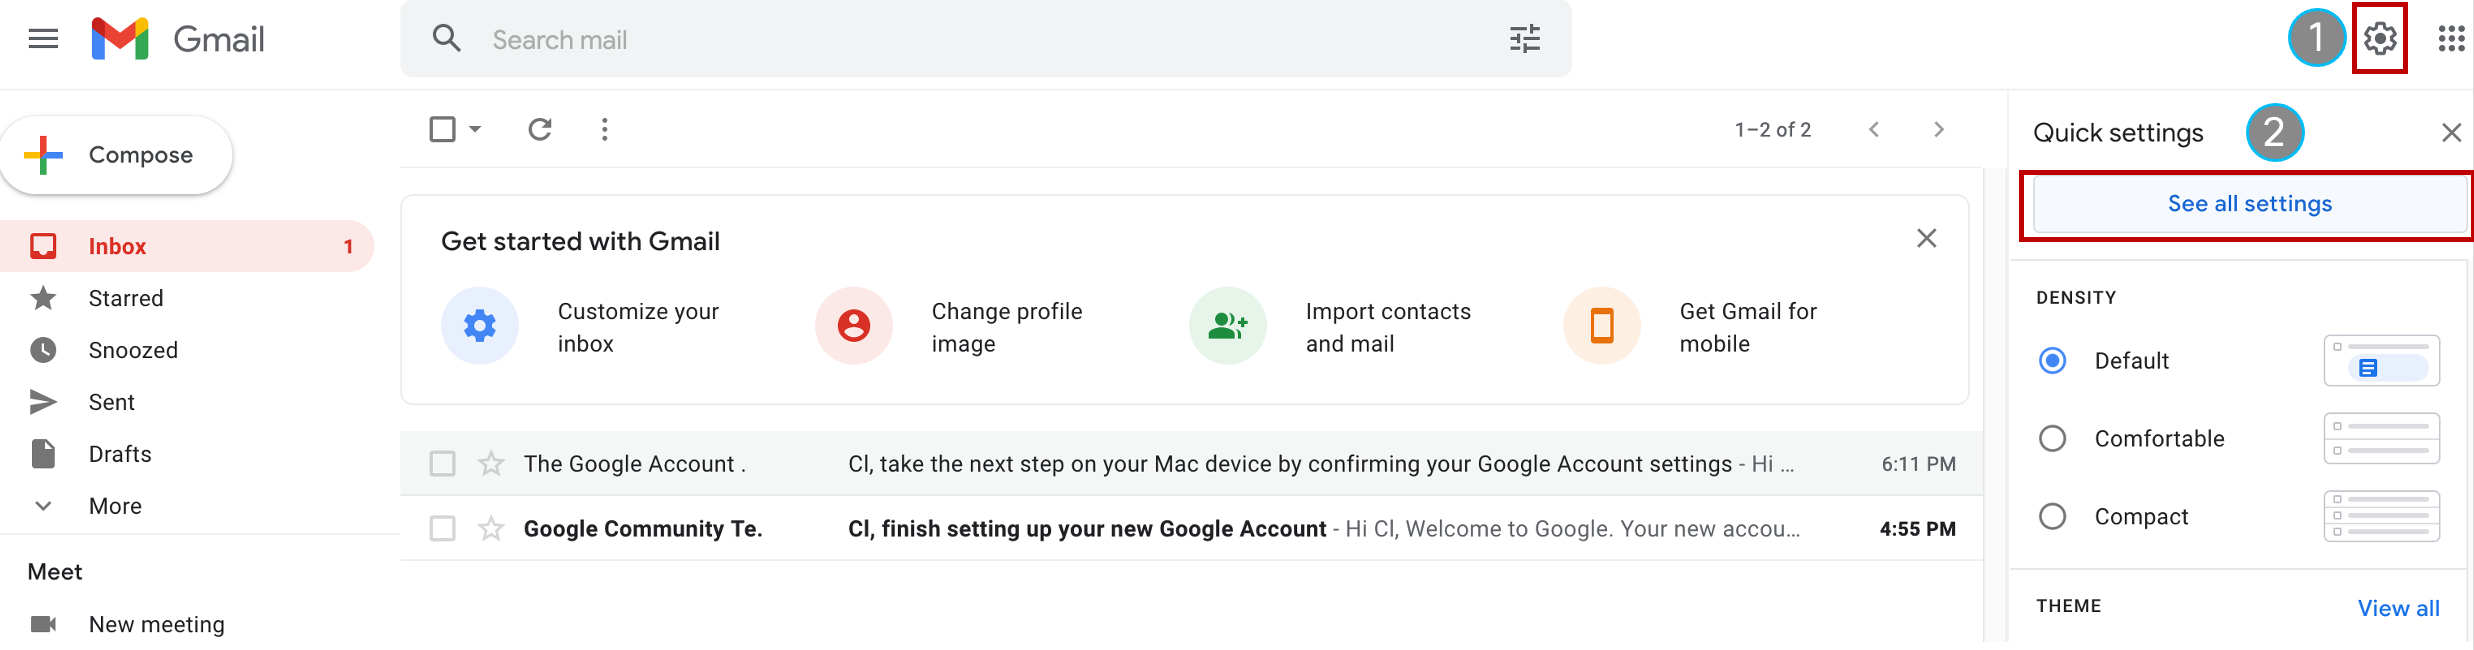Click the 6:11 PM timestamp
This screenshot has width=2474, height=650.
click(x=1918, y=464)
